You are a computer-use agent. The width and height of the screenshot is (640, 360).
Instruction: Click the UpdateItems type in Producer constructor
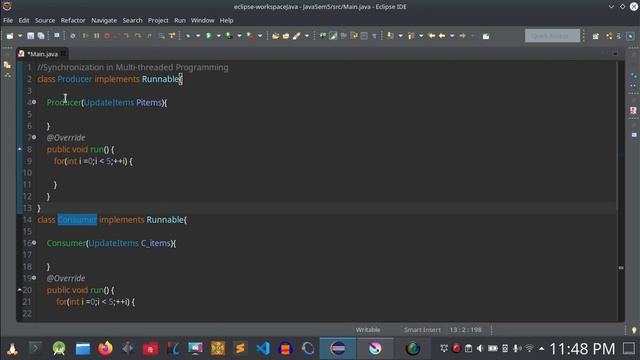[109, 102]
